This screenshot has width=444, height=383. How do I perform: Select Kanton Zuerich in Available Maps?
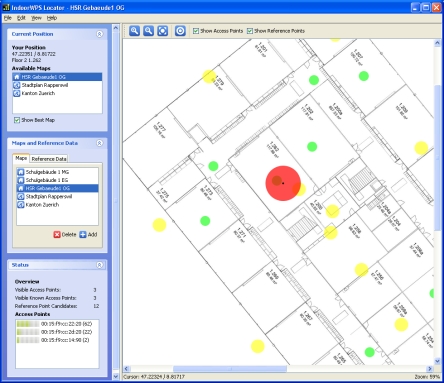coord(57,93)
